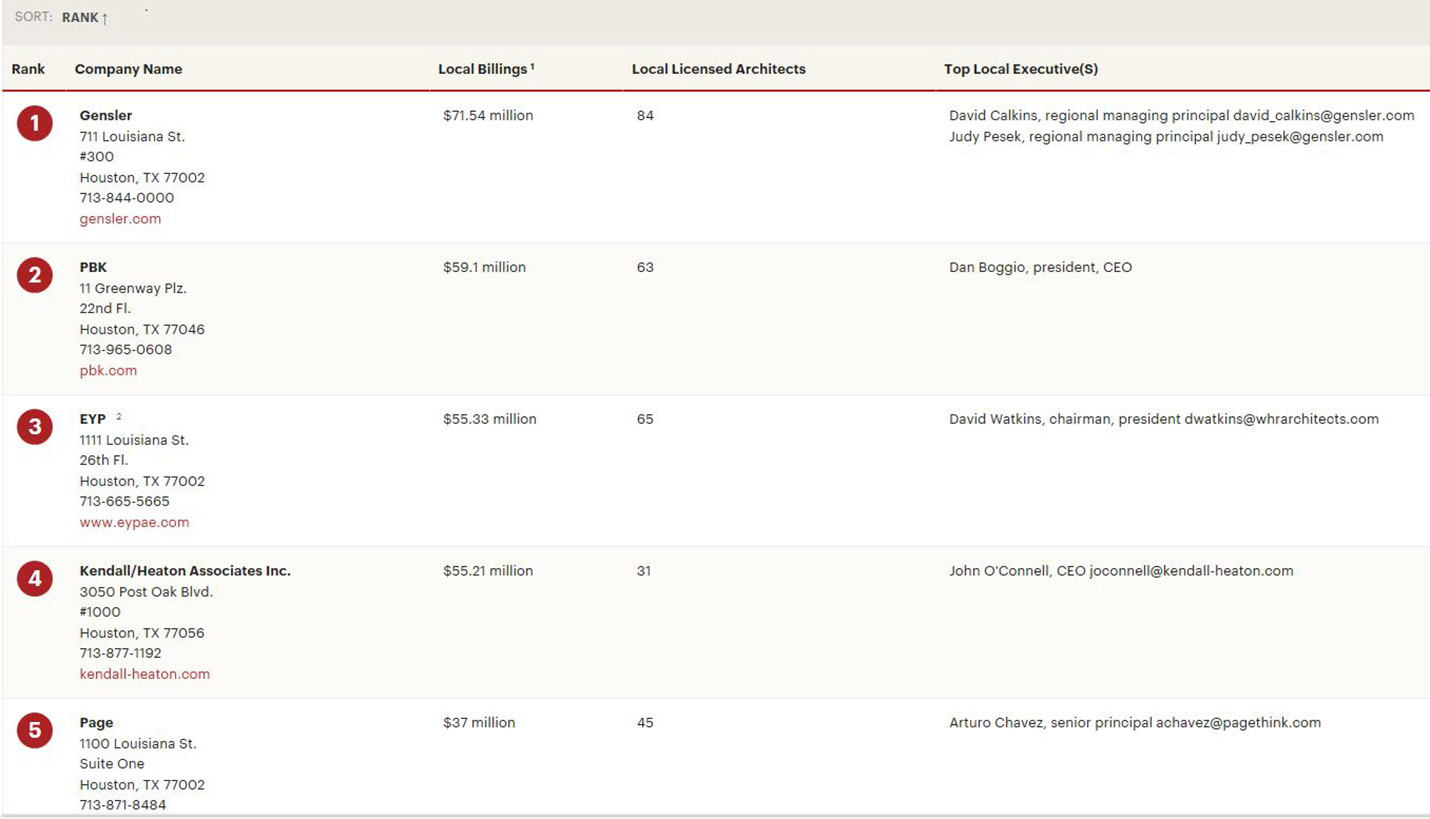Select the Kendall/Heaton Associates Inc. company name
Viewport: 1430px width, 819px height.
click(x=185, y=572)
